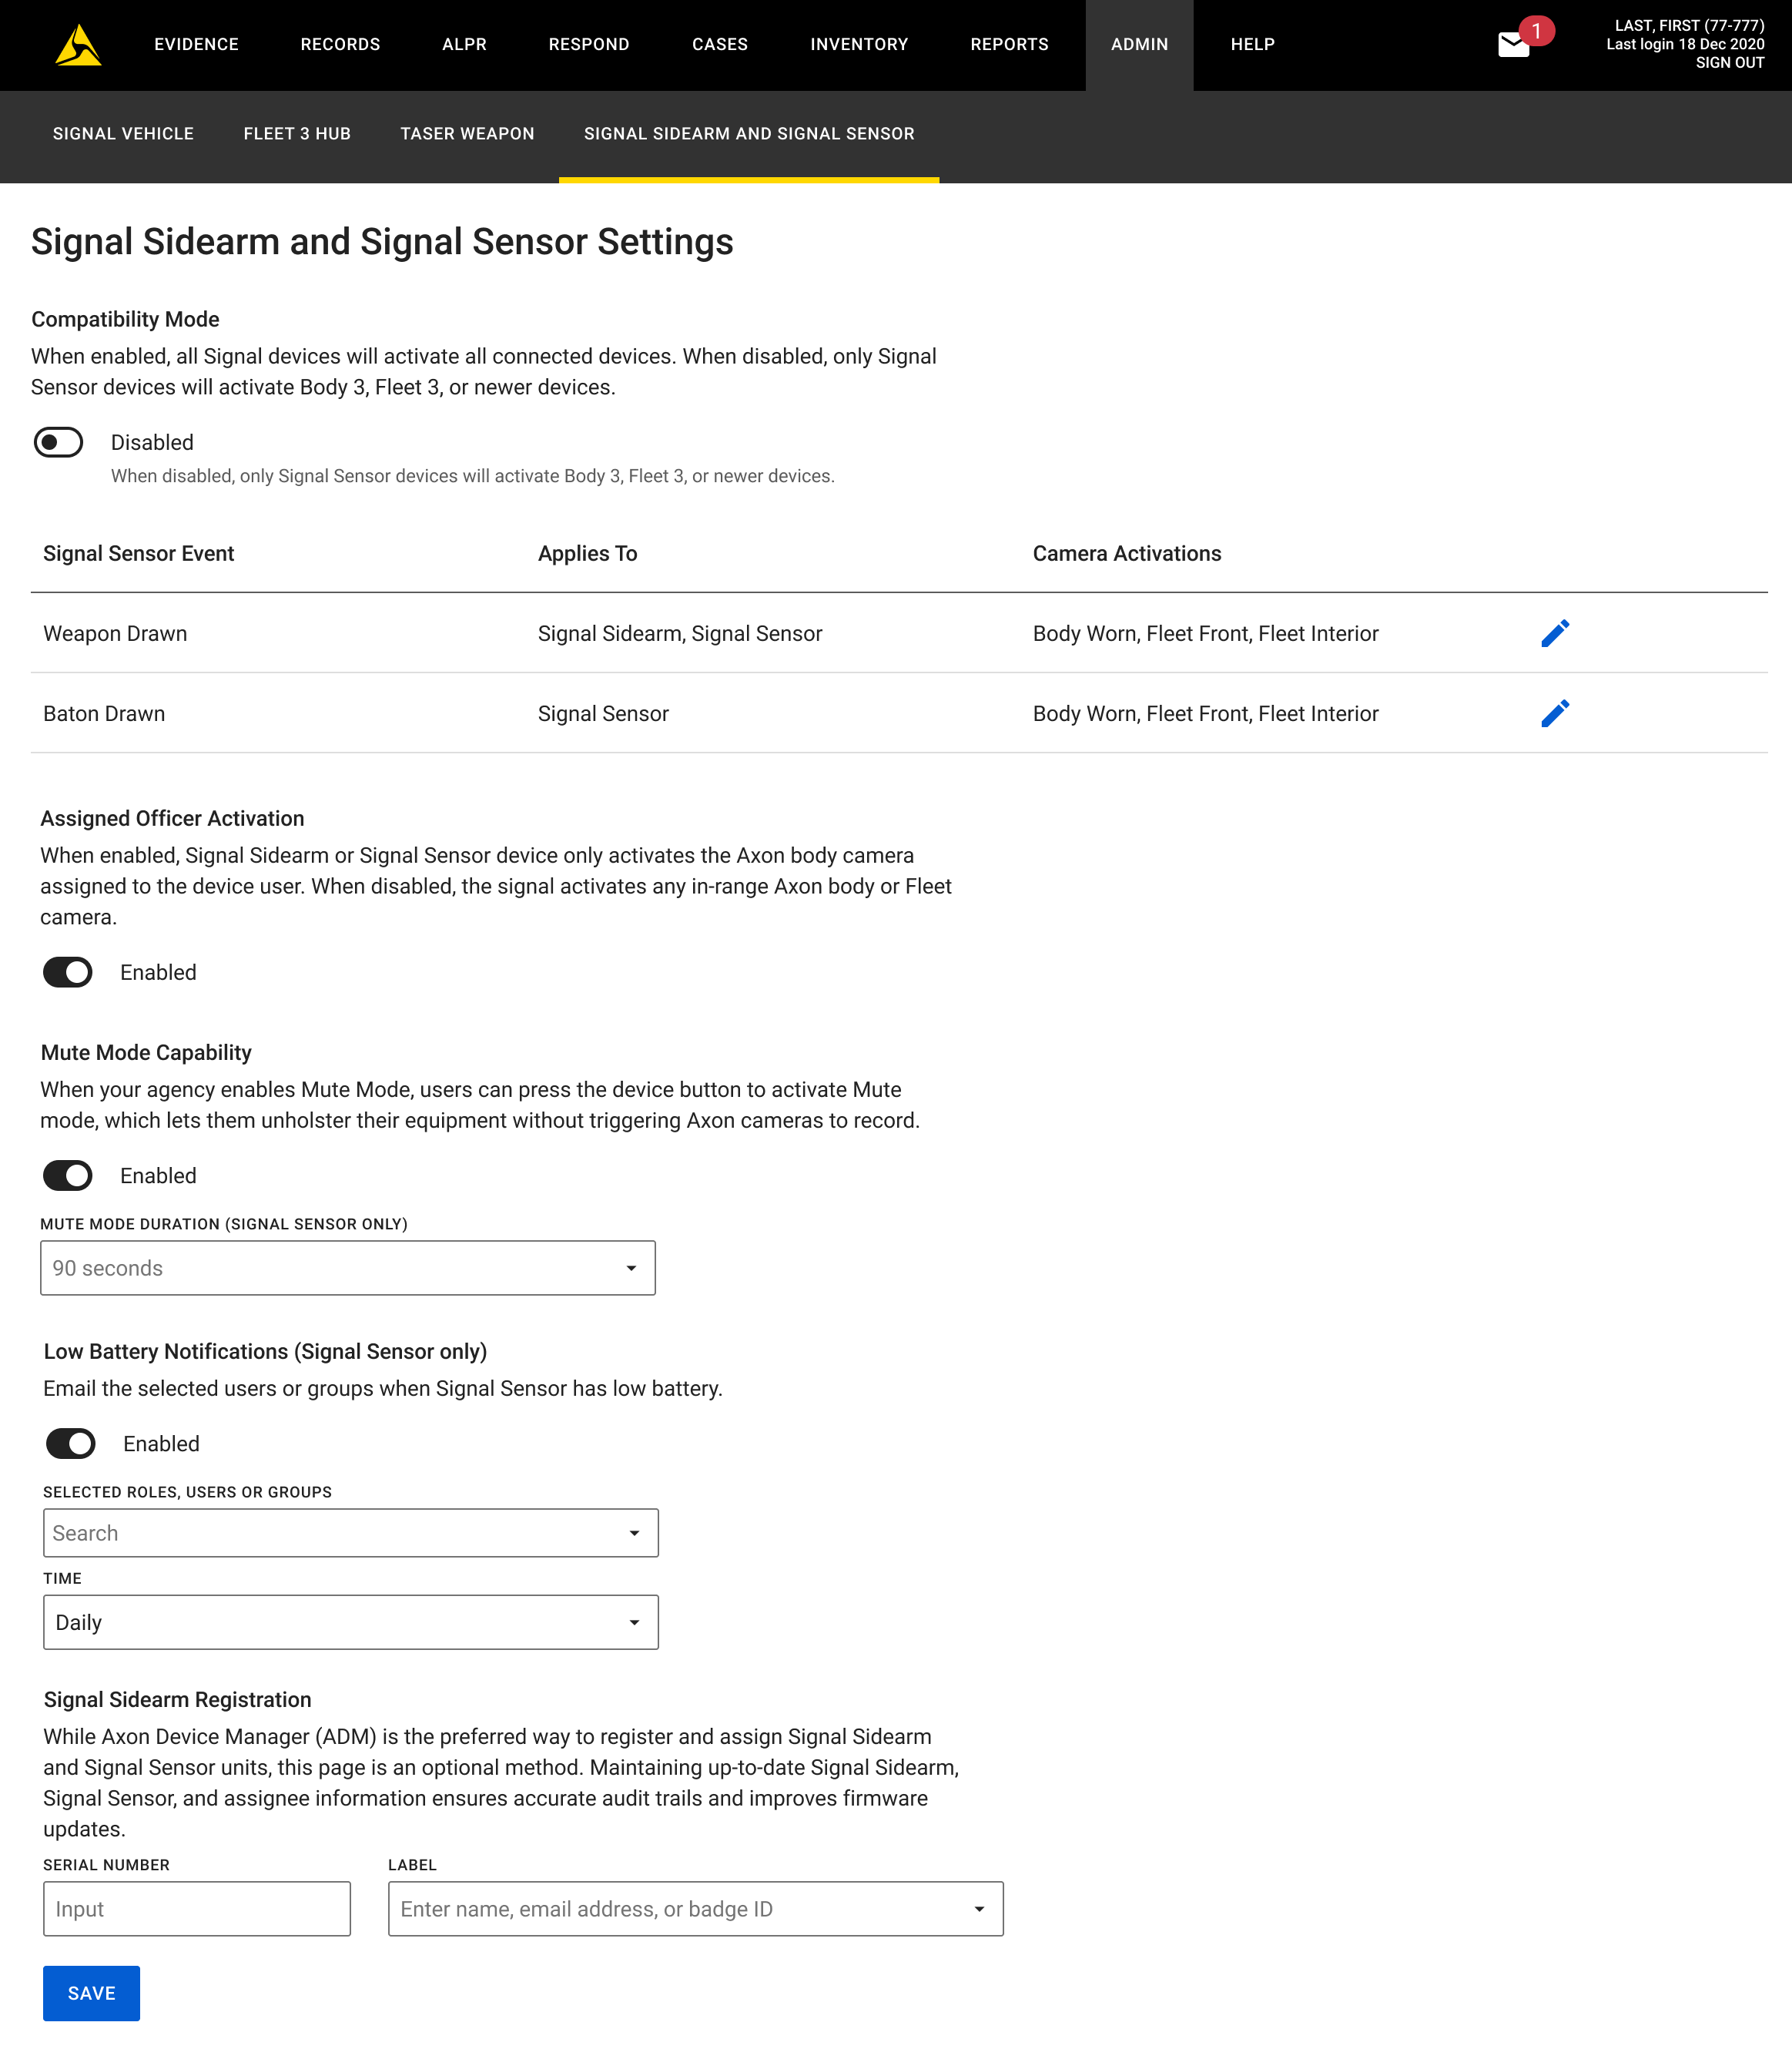This screenshot has height=2049, width=1792.
Task: Toggle Compatibility Mode switch
Action: tap(58, 442)
